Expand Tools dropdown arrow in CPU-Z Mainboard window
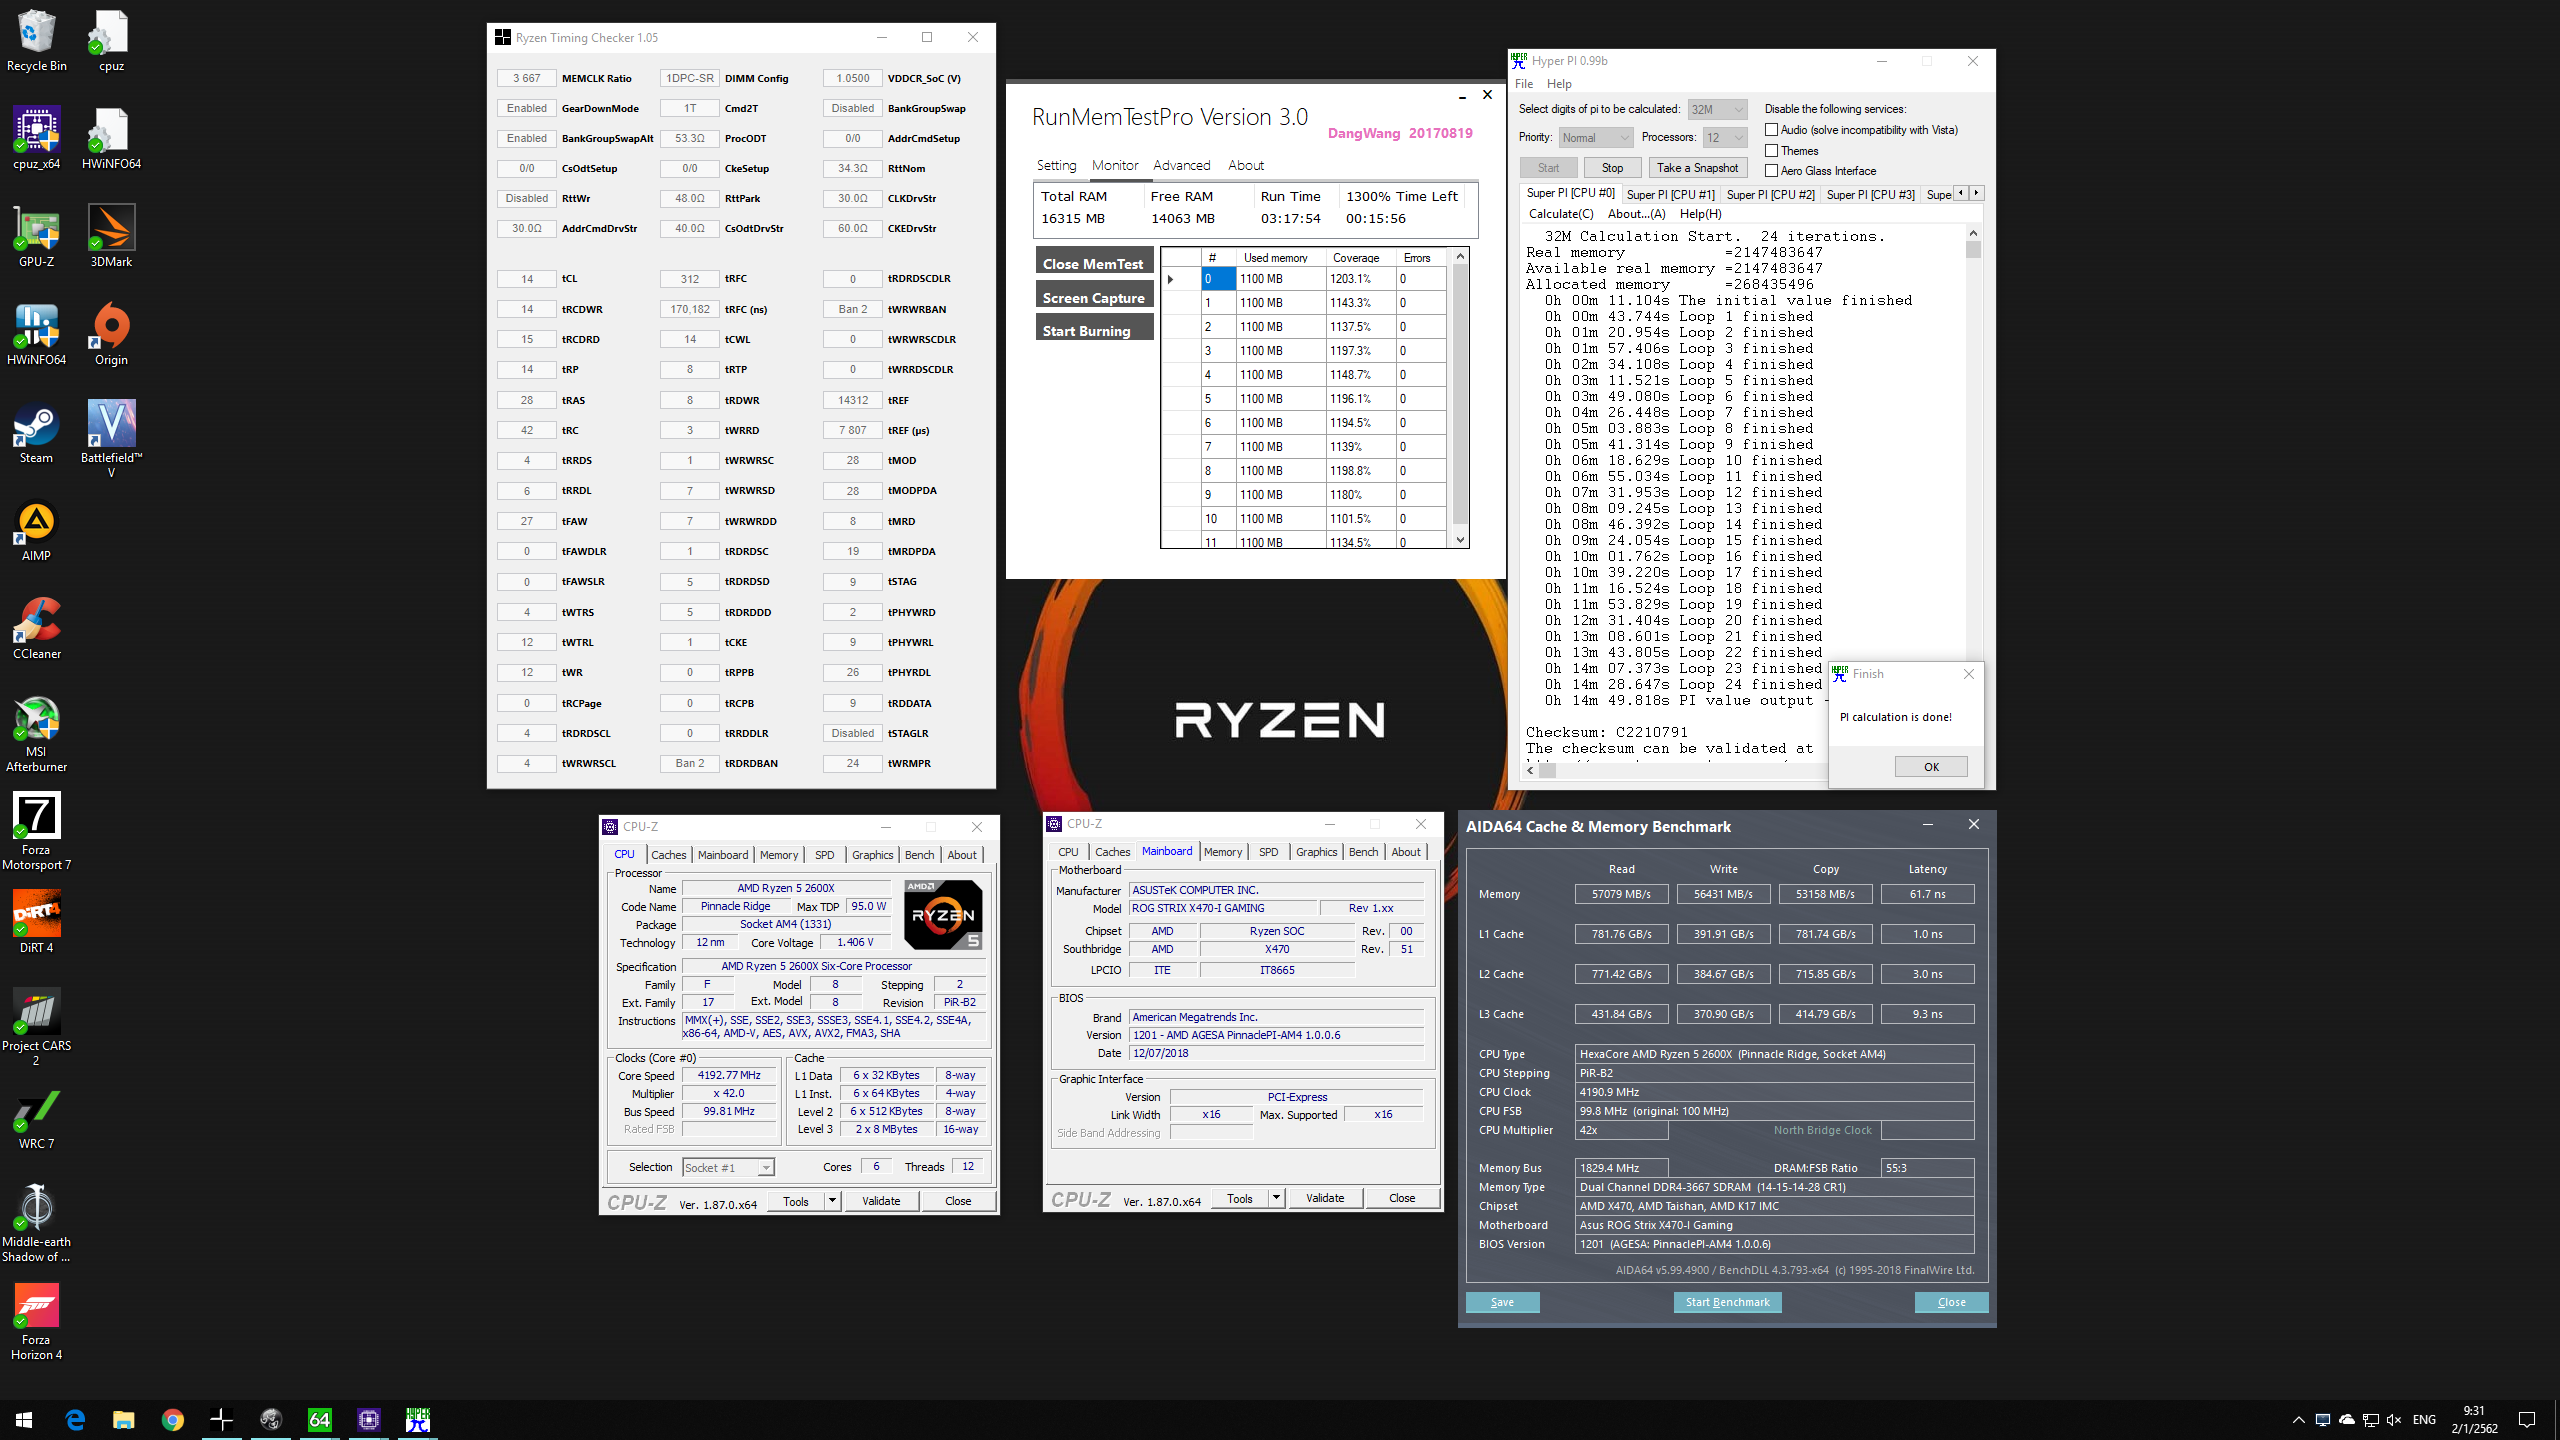Image resolution: width=2560 pixels, height=1440 pixels. pos(1276,1198)
